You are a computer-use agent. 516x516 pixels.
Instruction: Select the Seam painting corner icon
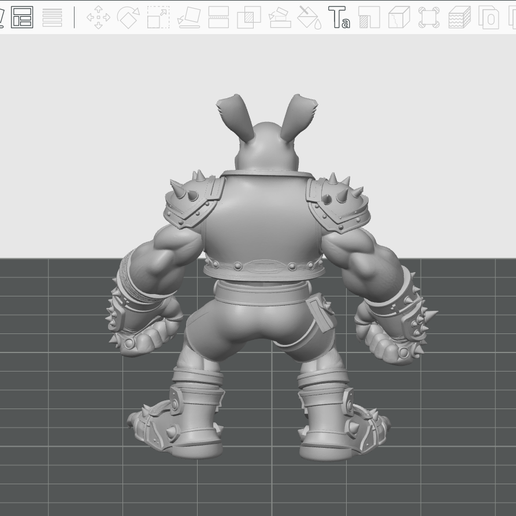point(369,17)
